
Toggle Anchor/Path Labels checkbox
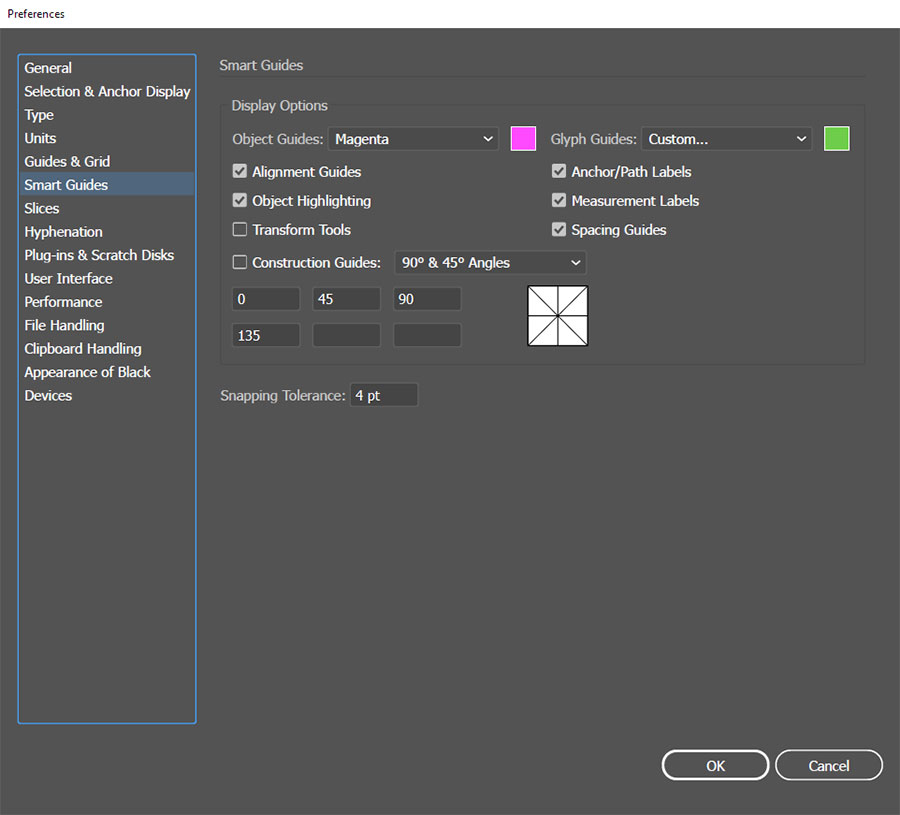(x=559, y=172)
